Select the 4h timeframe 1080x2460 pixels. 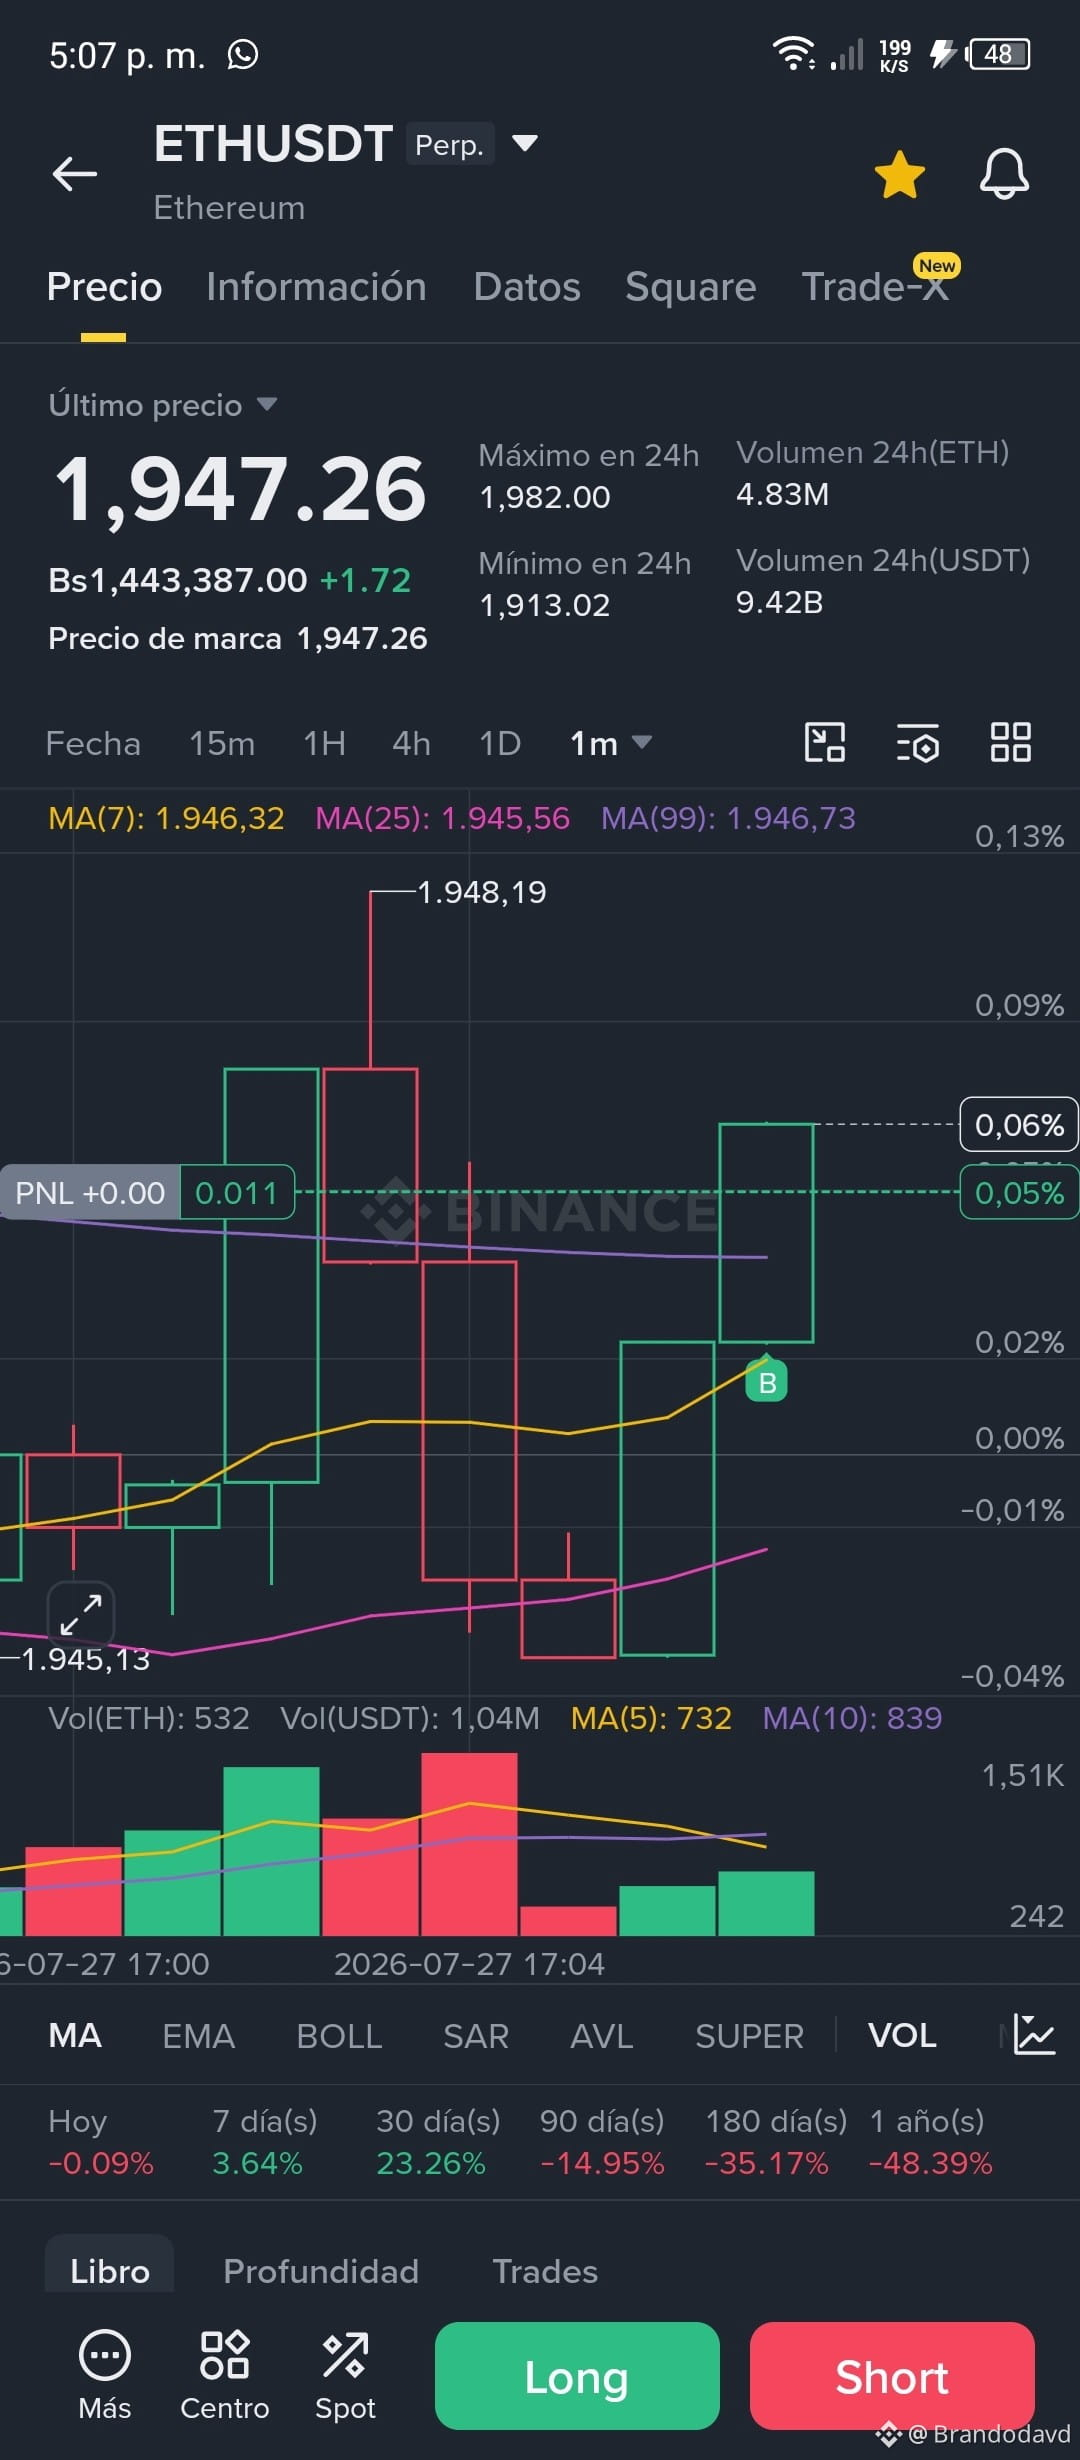pyautogui.click(x=411, y=744)
